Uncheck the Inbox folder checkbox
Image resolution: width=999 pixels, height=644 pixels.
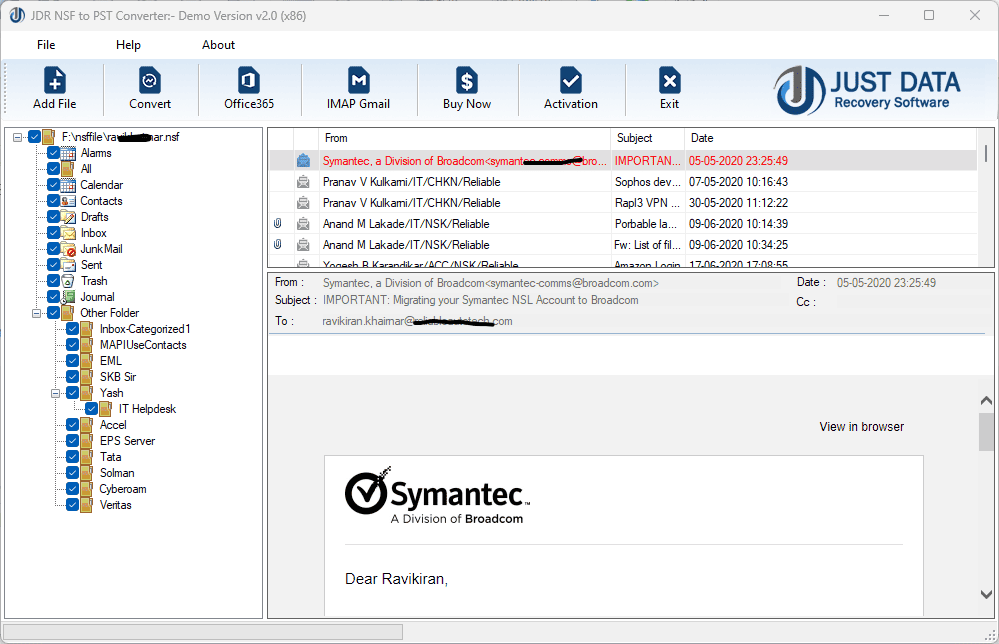tap(54, 233)
